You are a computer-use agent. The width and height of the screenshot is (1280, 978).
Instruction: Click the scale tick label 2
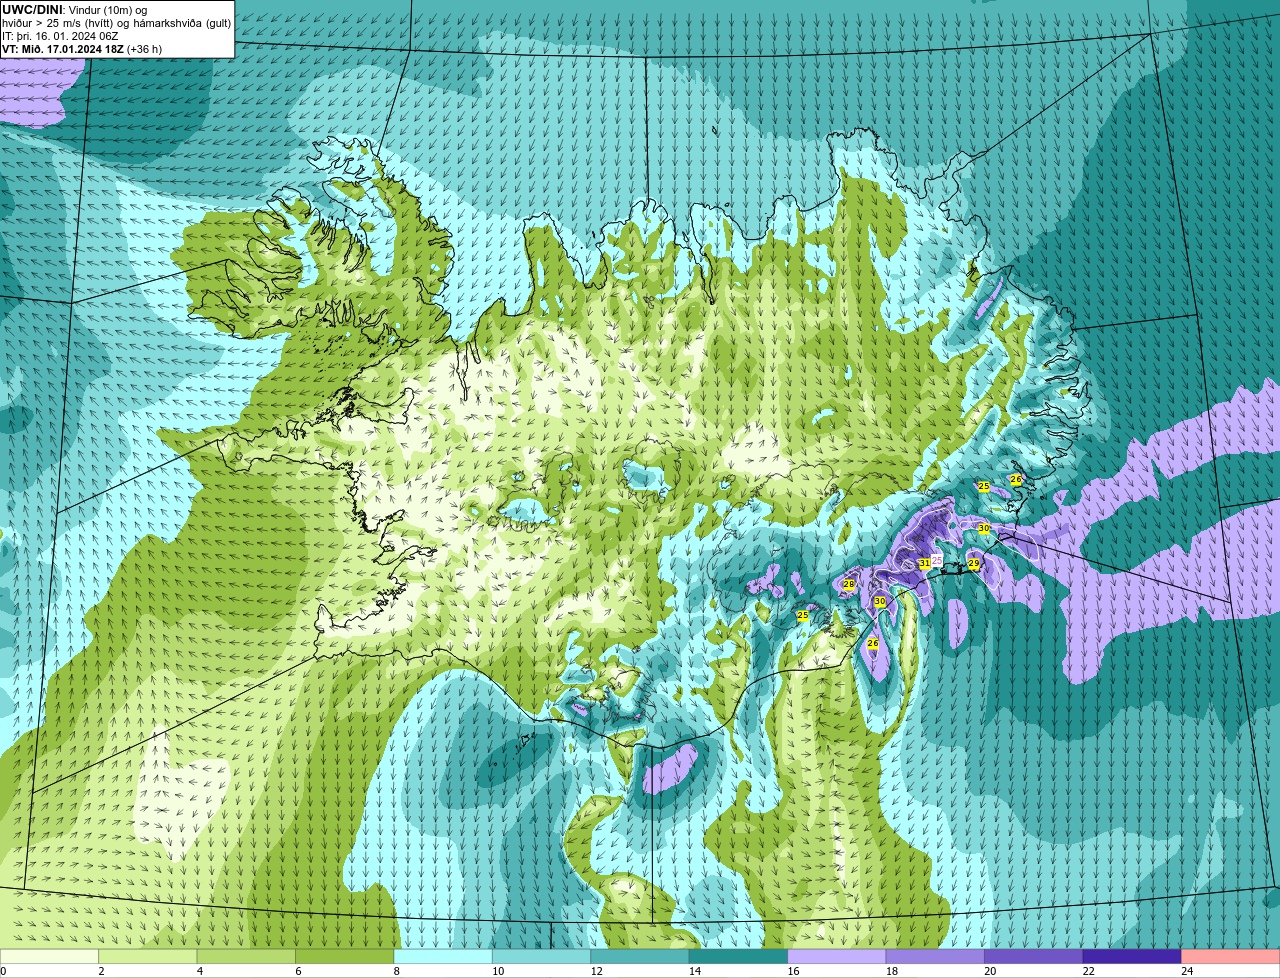point(101,971)
